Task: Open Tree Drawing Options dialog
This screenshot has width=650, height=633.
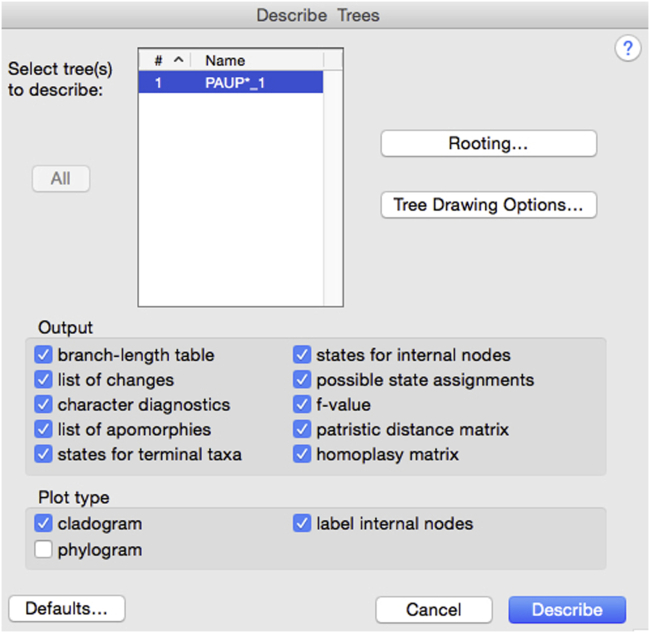Action: [x=488, y=205]
